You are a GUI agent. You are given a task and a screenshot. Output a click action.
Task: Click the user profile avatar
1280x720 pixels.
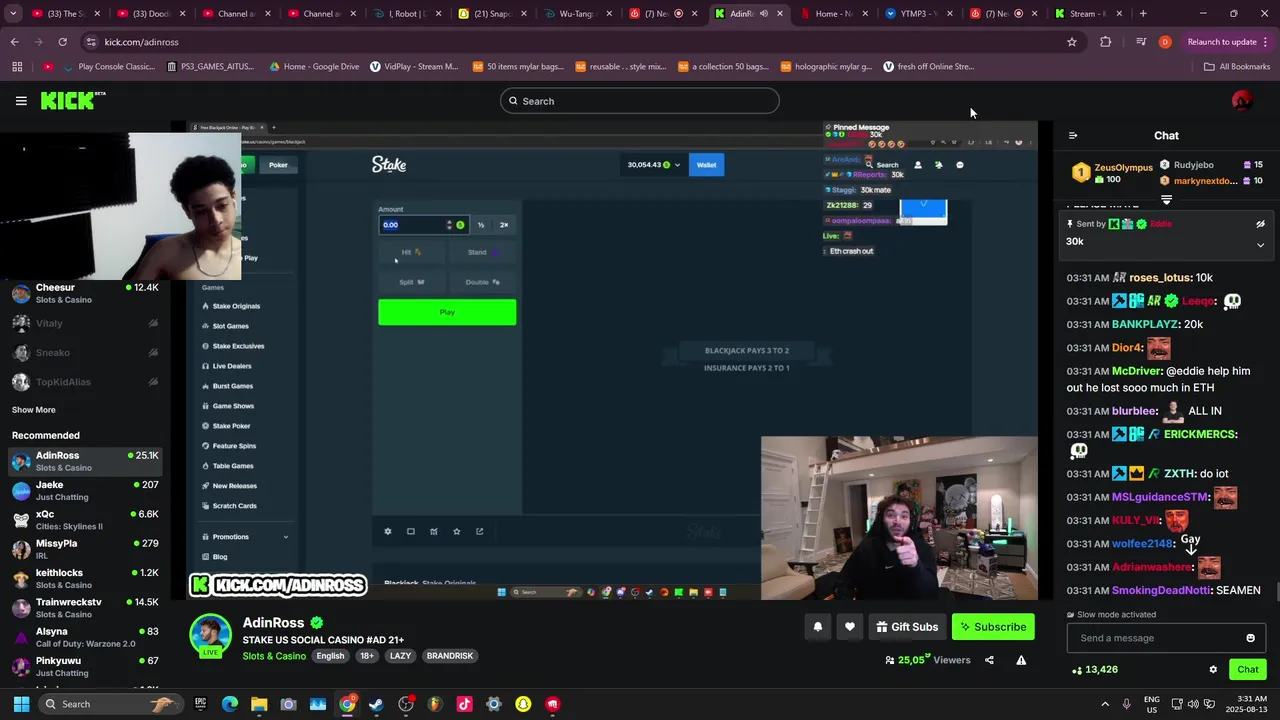(1241, 100)
